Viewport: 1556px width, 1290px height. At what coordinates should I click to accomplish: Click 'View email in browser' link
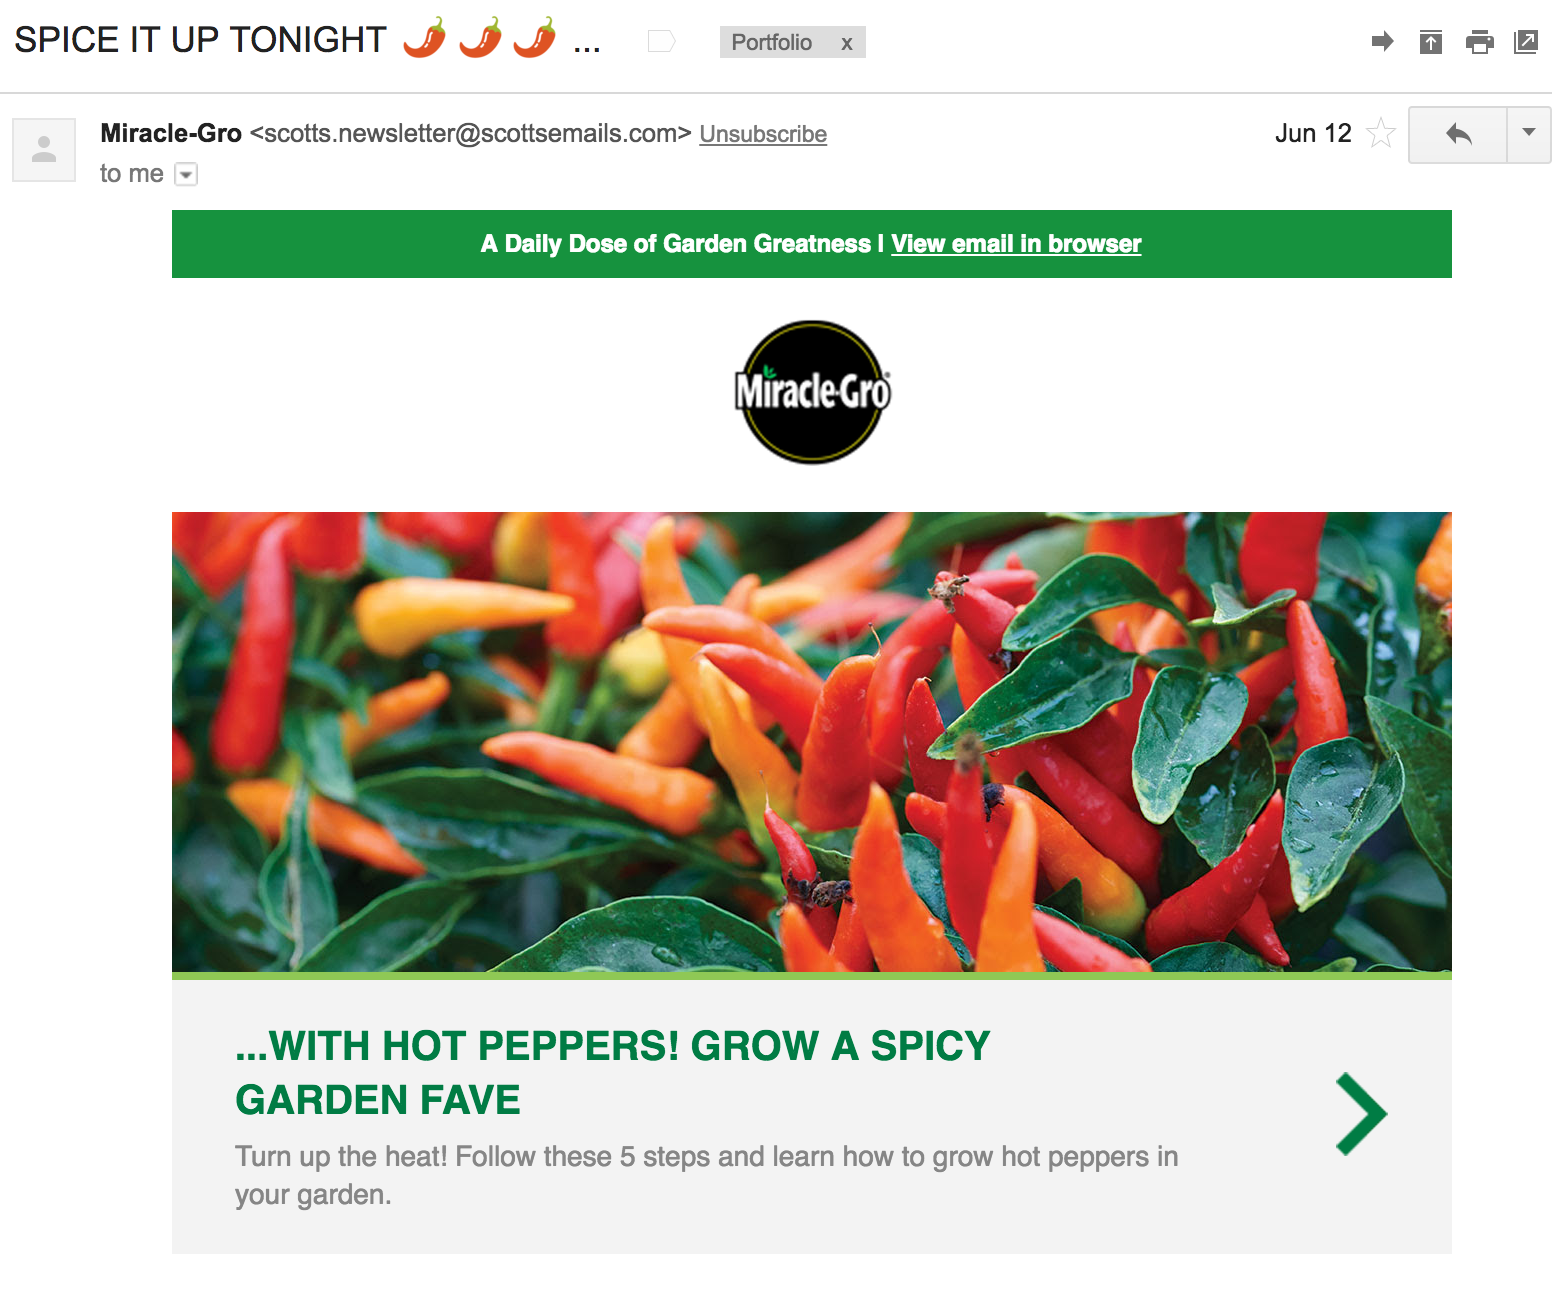[x=1016, y=244]
